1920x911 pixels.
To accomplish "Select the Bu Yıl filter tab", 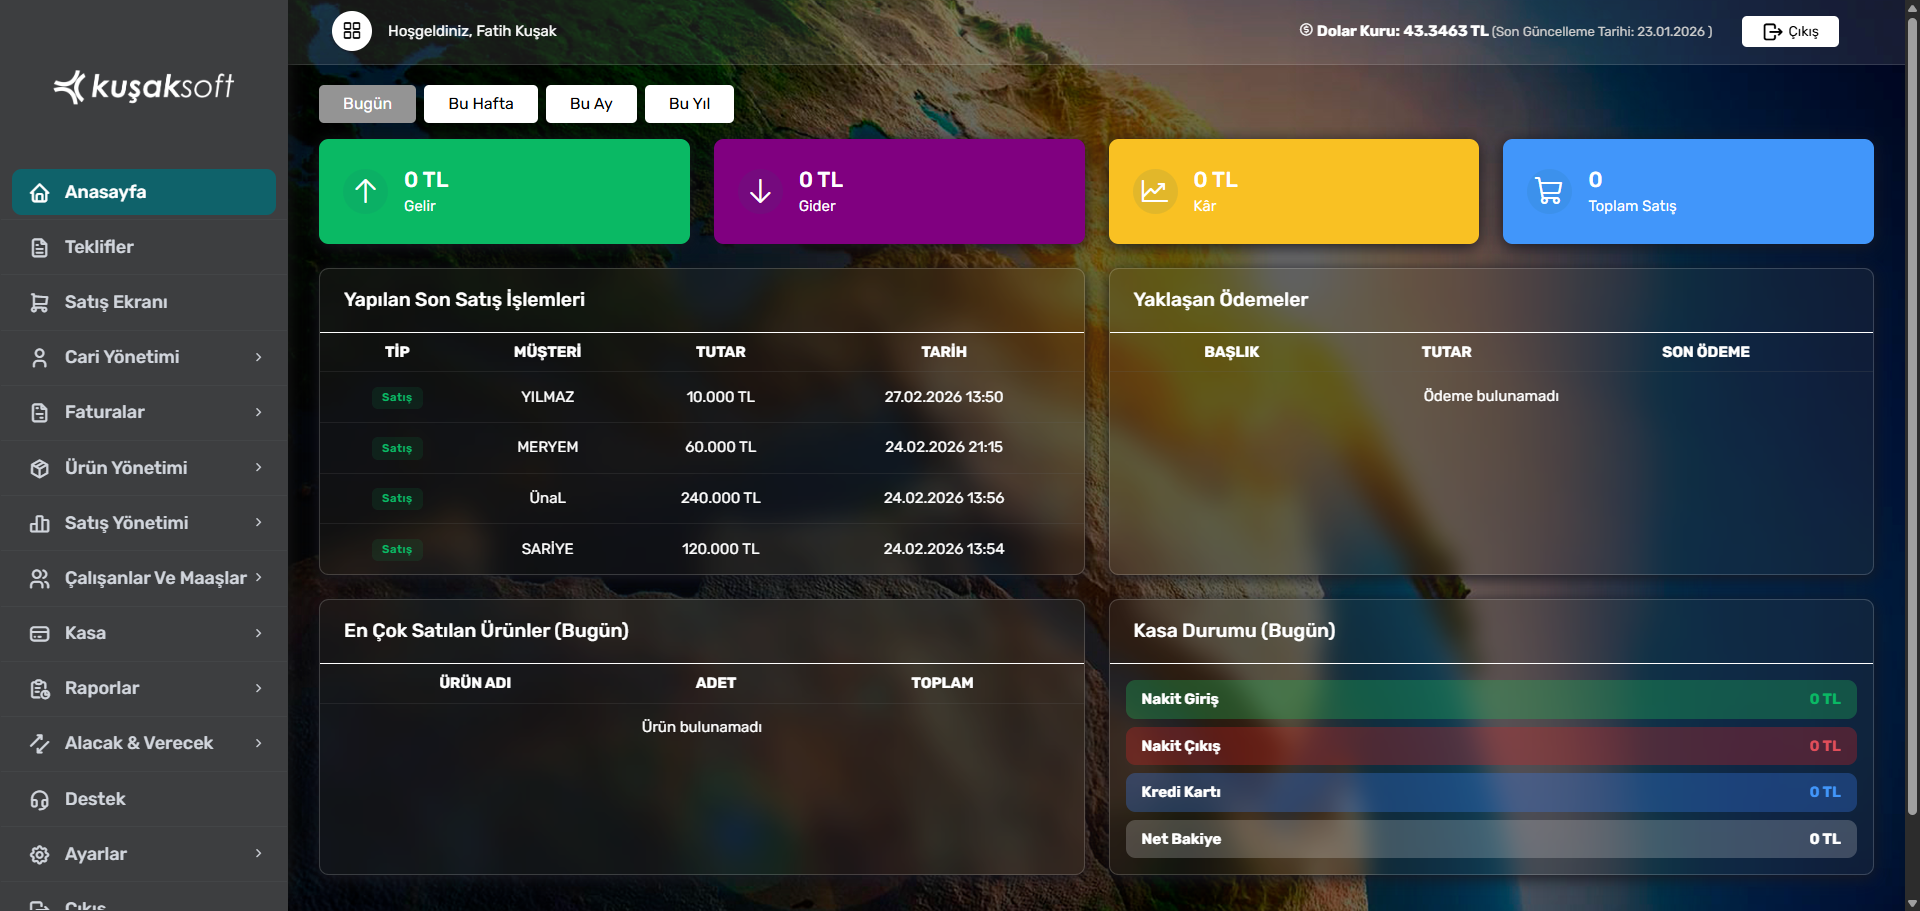I will click(689, 104).
